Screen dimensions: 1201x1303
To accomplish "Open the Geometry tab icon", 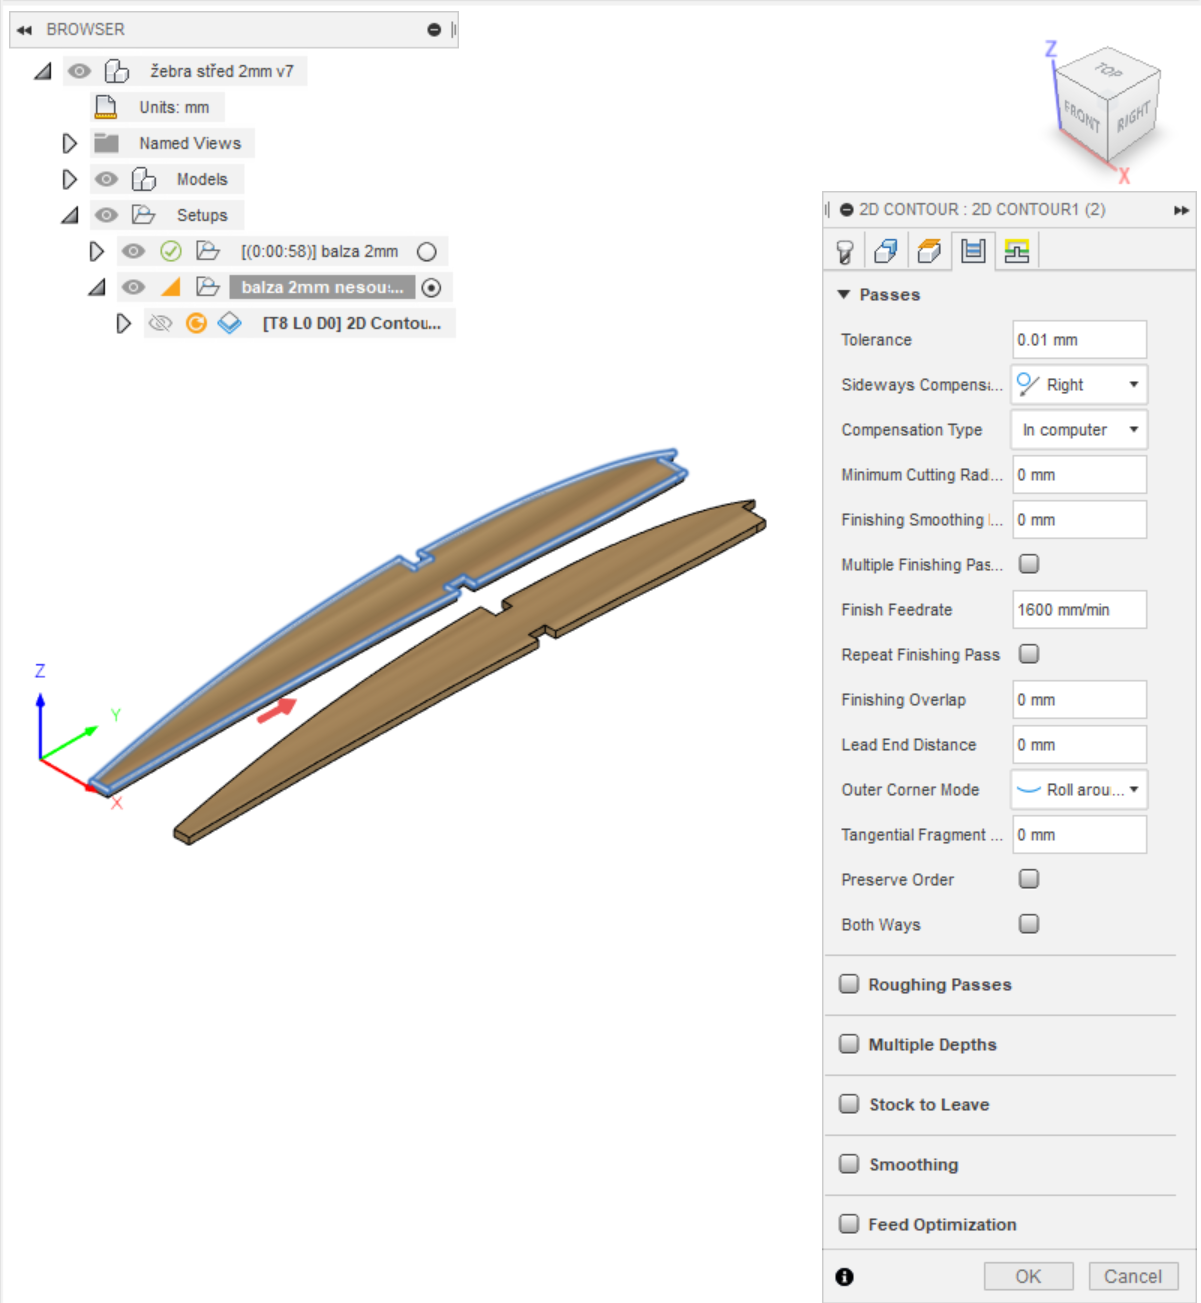I will pyautogui.click(x=886, y=251).
